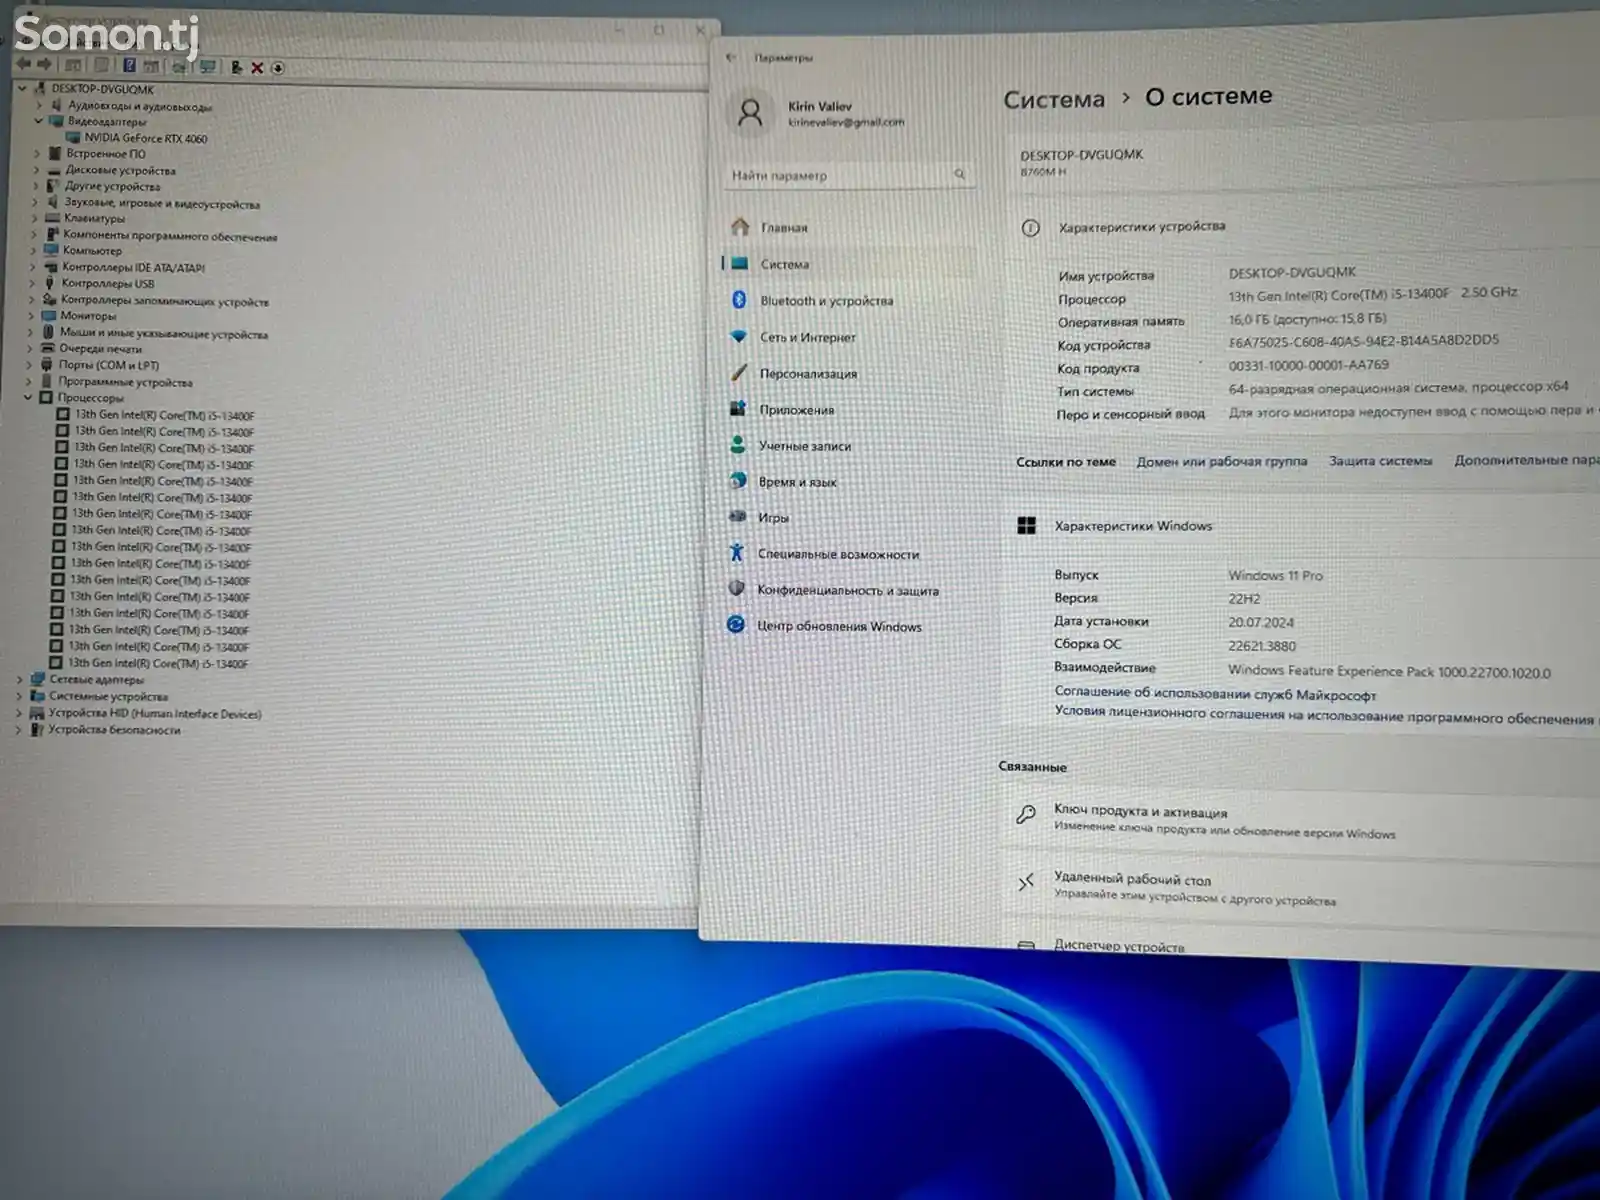
Task: Click the Windows logo next to Характеристики Windows
Action: click(1026, 525)
